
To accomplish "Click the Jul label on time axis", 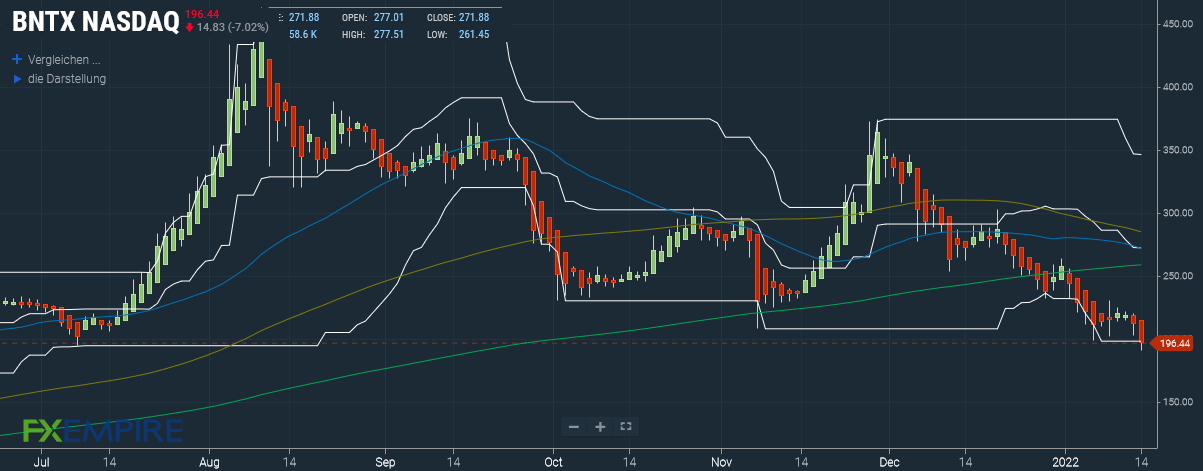I will click(42, 463).
